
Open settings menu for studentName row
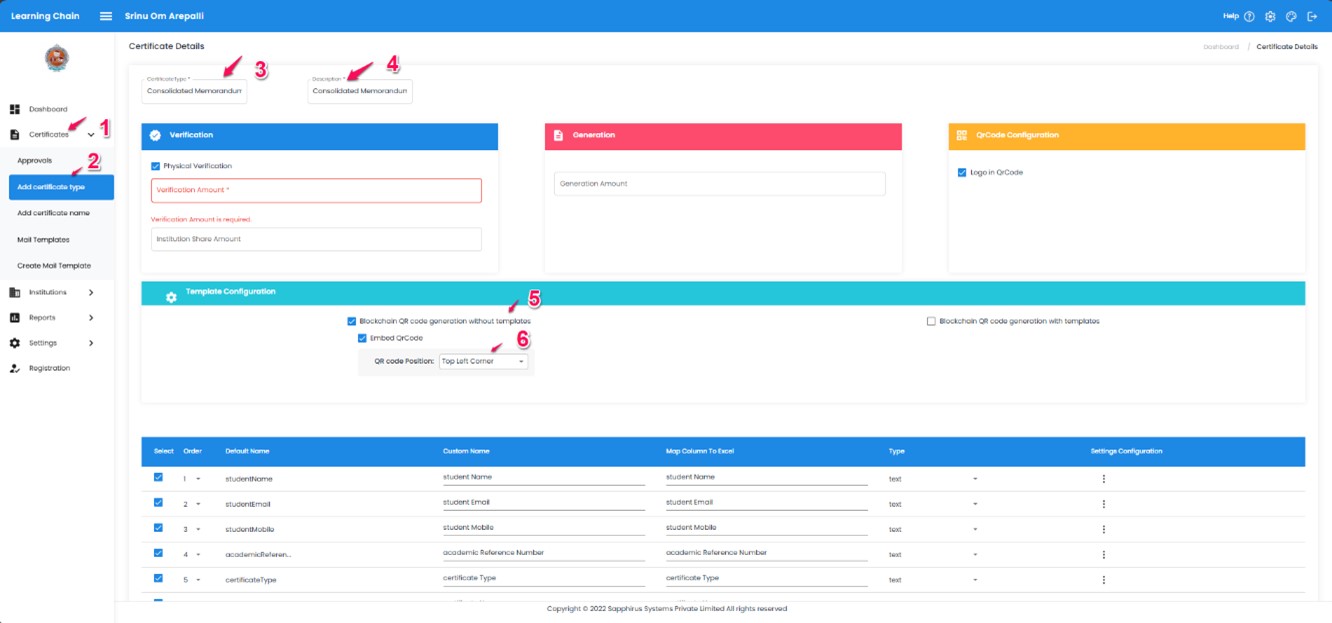tap(1104, 479)
